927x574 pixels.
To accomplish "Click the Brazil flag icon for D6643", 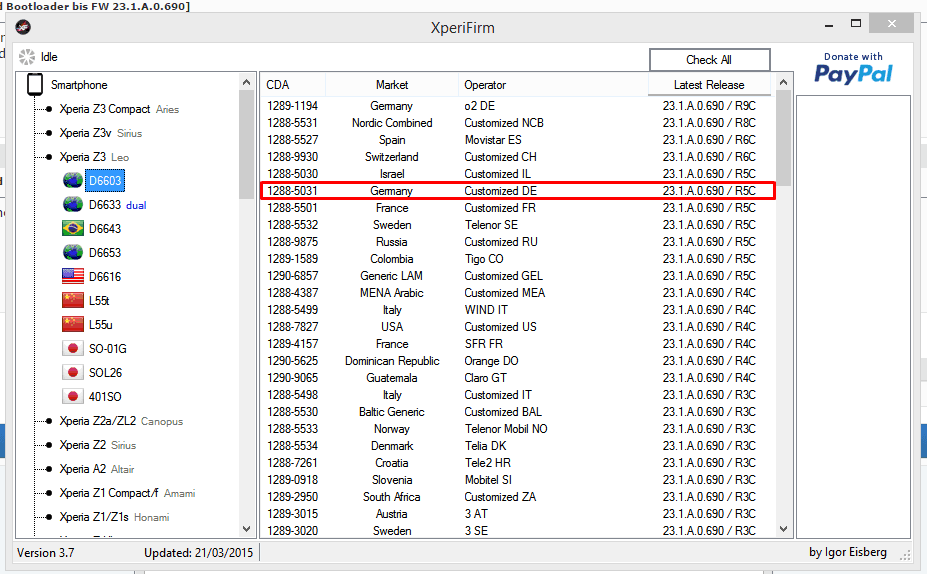I will click(73, 228).
